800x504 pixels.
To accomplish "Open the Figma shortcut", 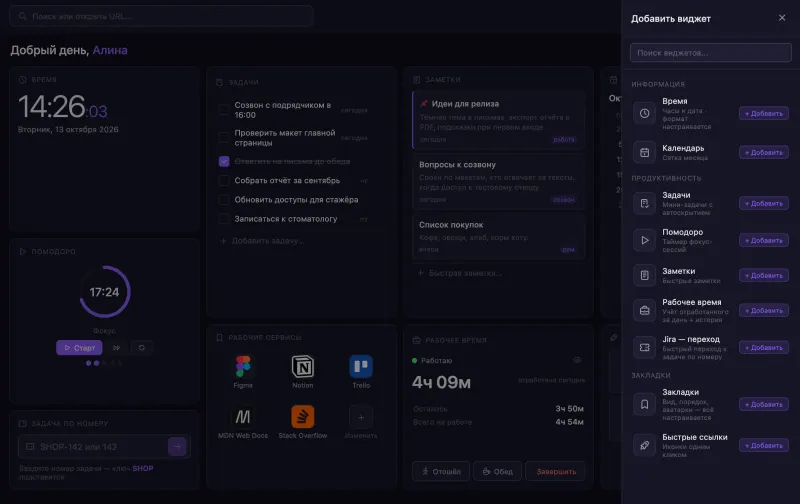I will [243, 372].
